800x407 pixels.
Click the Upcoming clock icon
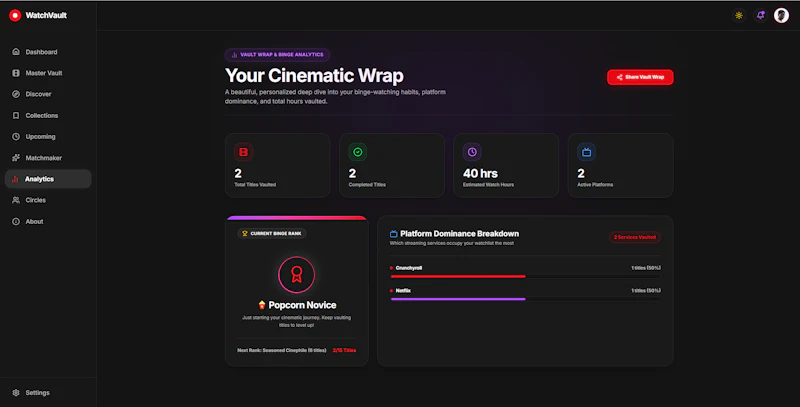pos(16,137)
